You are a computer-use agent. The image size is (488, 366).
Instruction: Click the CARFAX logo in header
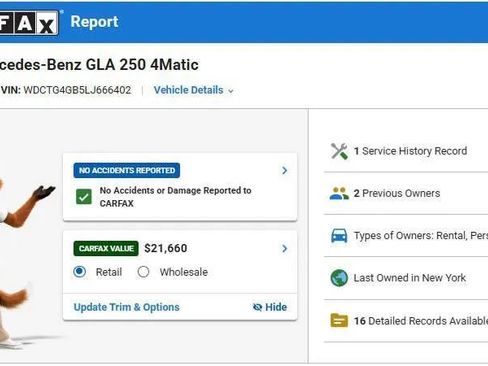29,23
